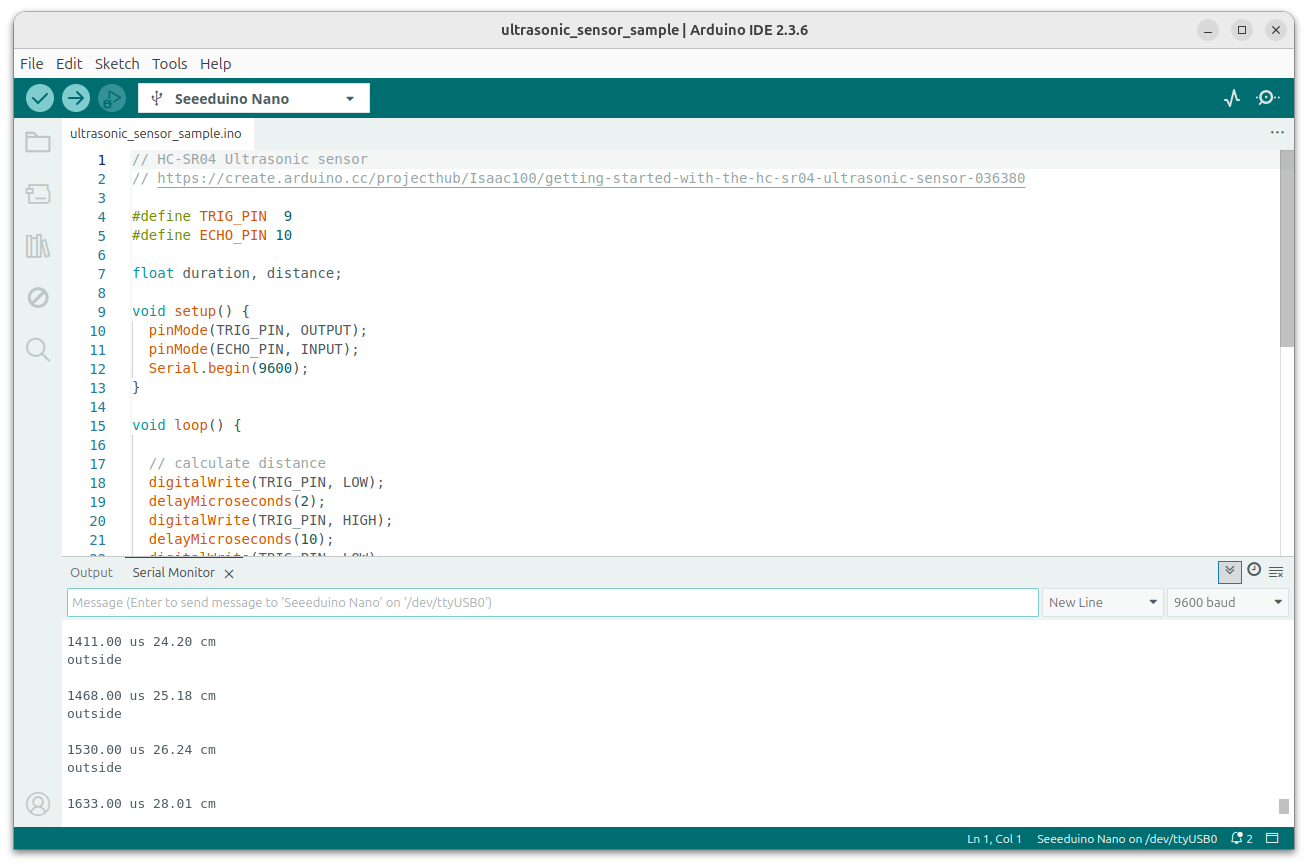
Task: Open the New Line line-ending dropdown
Action: (1102, 602)
